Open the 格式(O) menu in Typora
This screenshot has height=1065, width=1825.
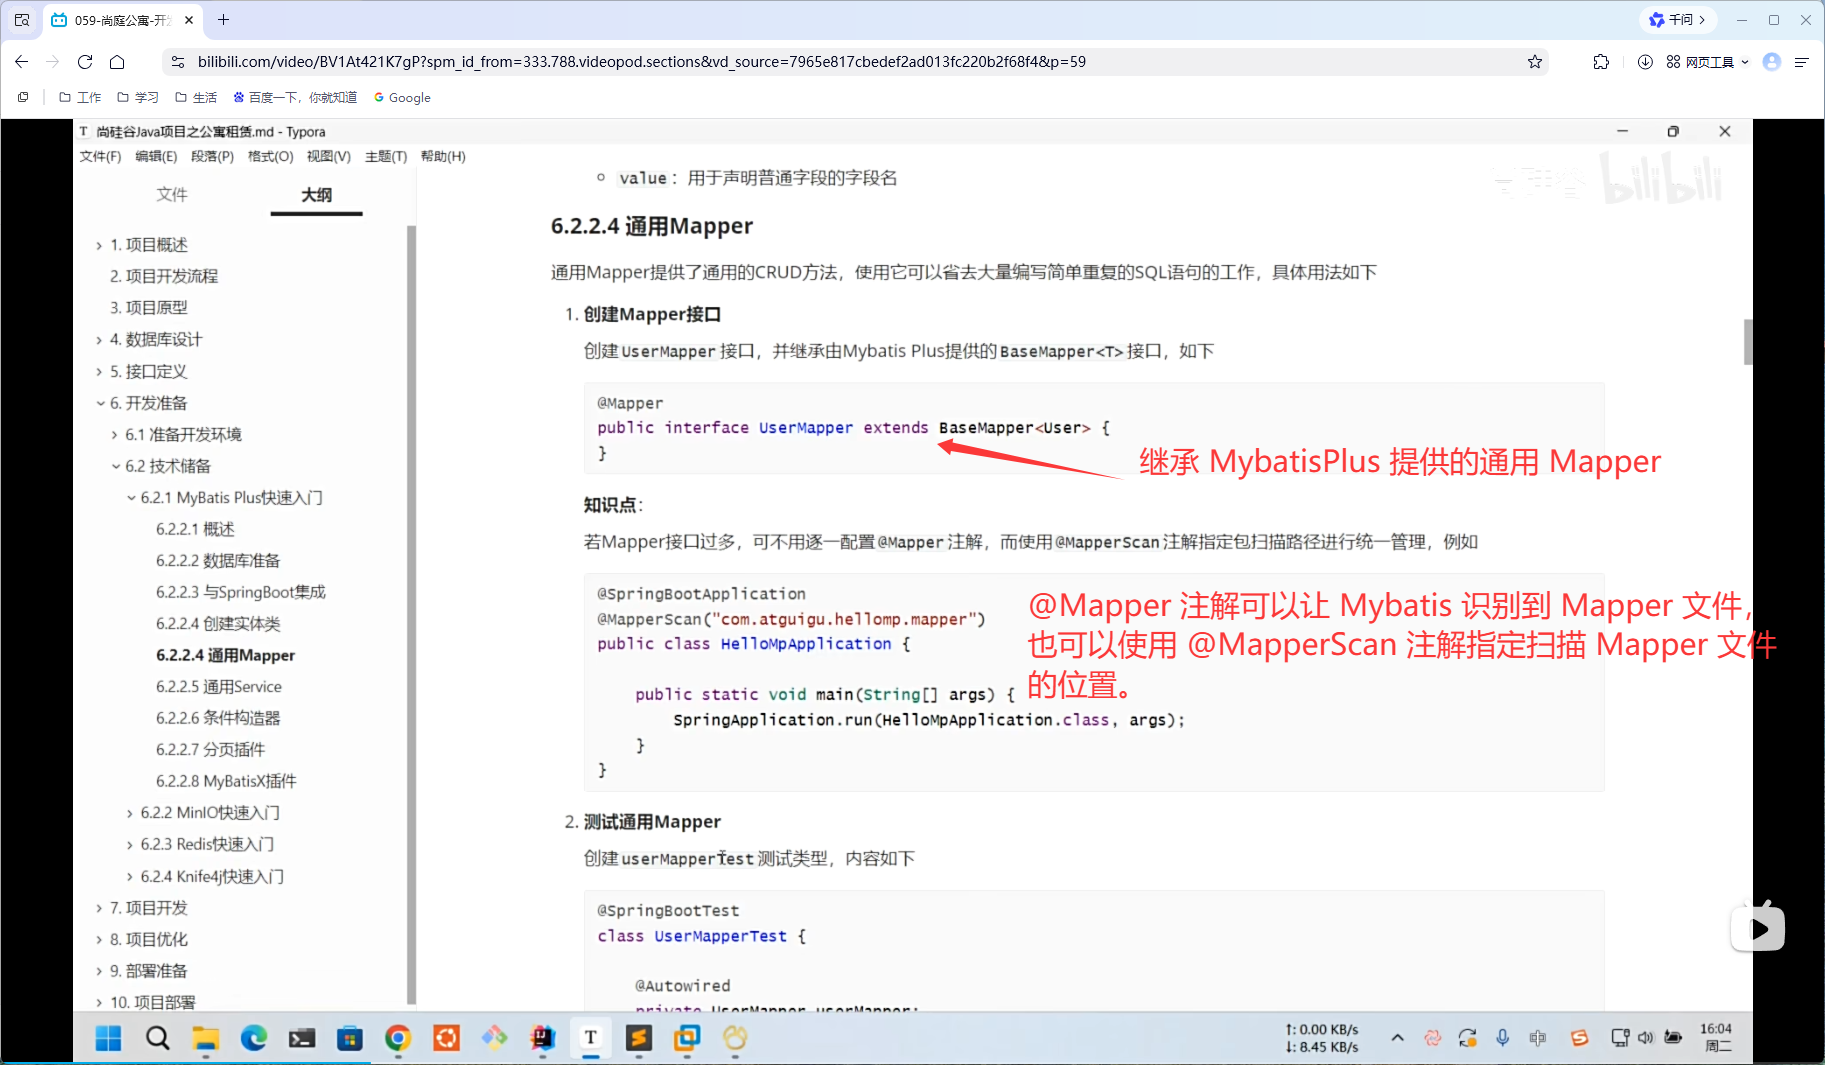pos(270,156)
